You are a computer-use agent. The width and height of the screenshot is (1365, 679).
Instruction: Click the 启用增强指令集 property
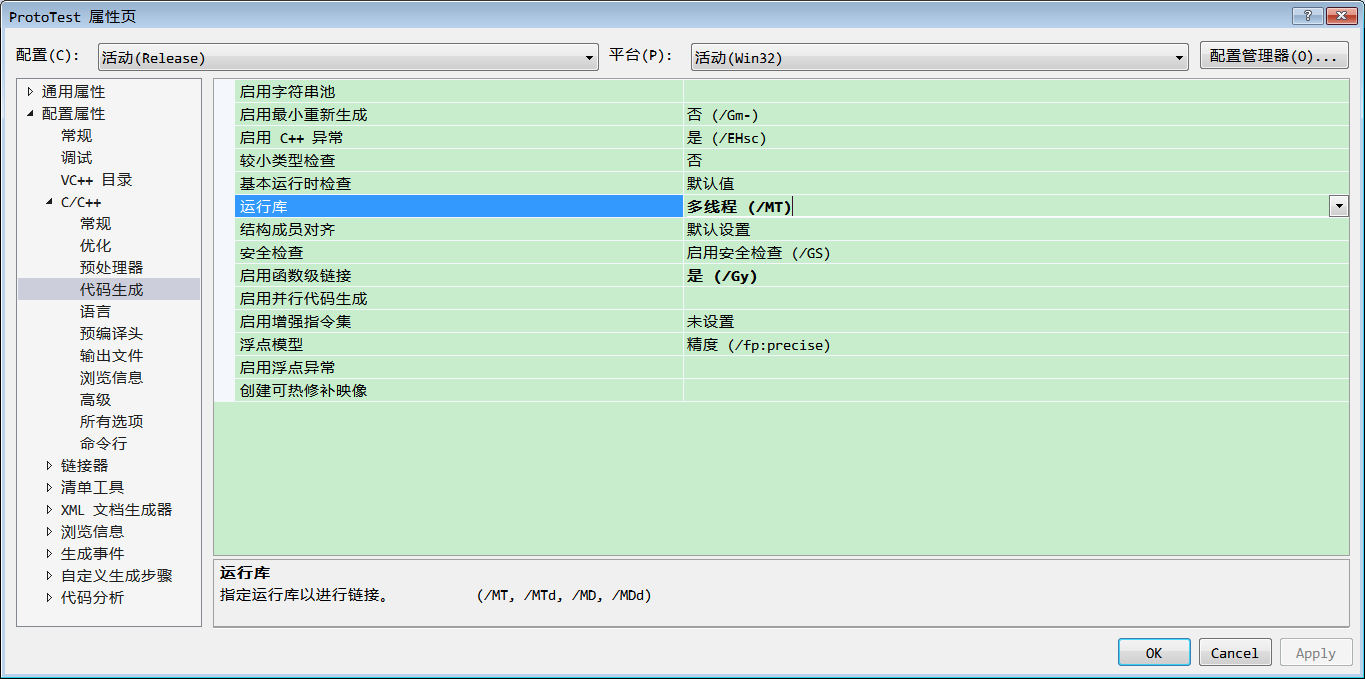pos(459,322)
